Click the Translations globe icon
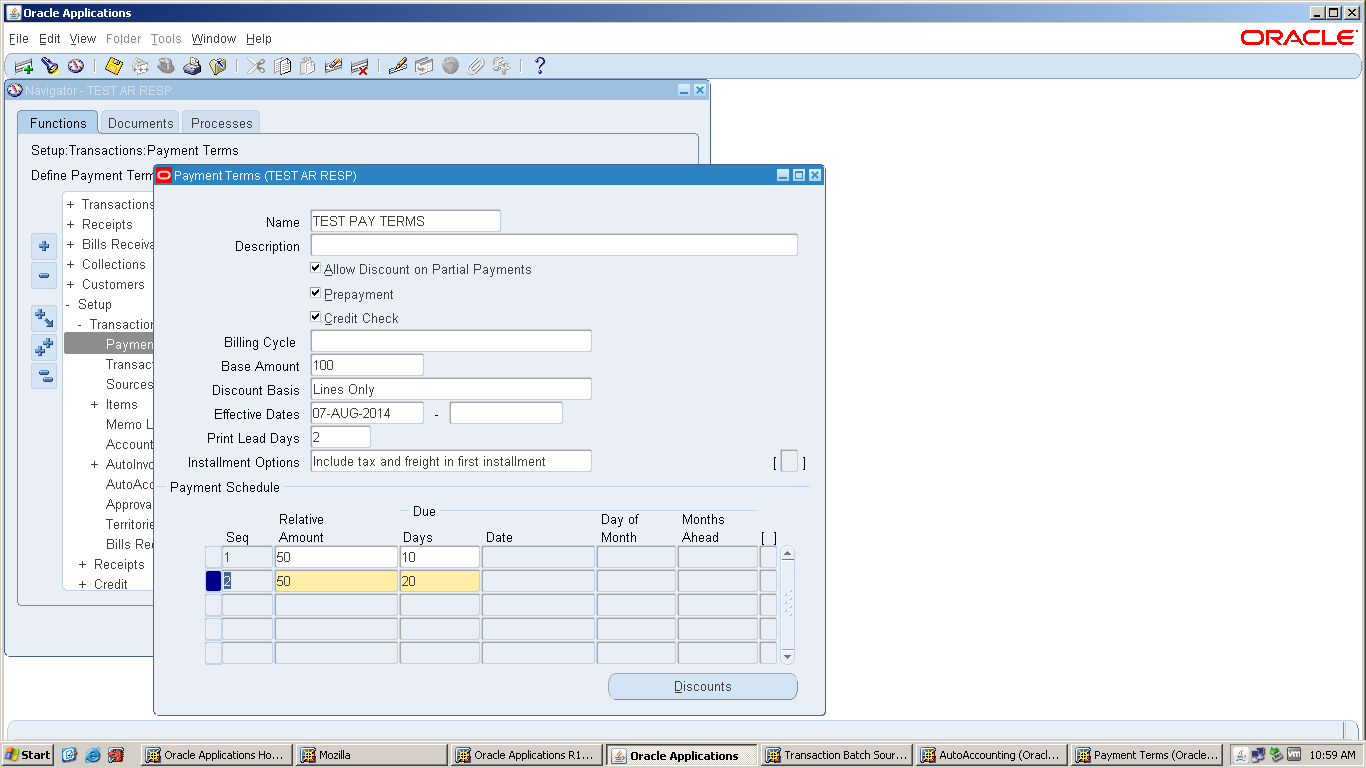1366x768 pixels. coord(451,65)
